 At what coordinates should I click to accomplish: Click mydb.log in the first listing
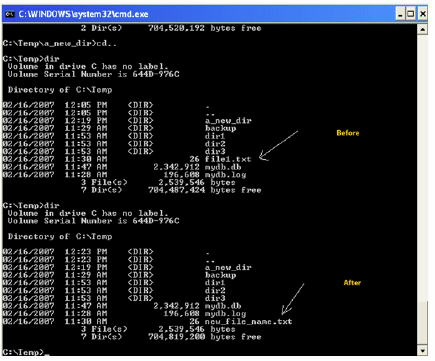point(225,175)
